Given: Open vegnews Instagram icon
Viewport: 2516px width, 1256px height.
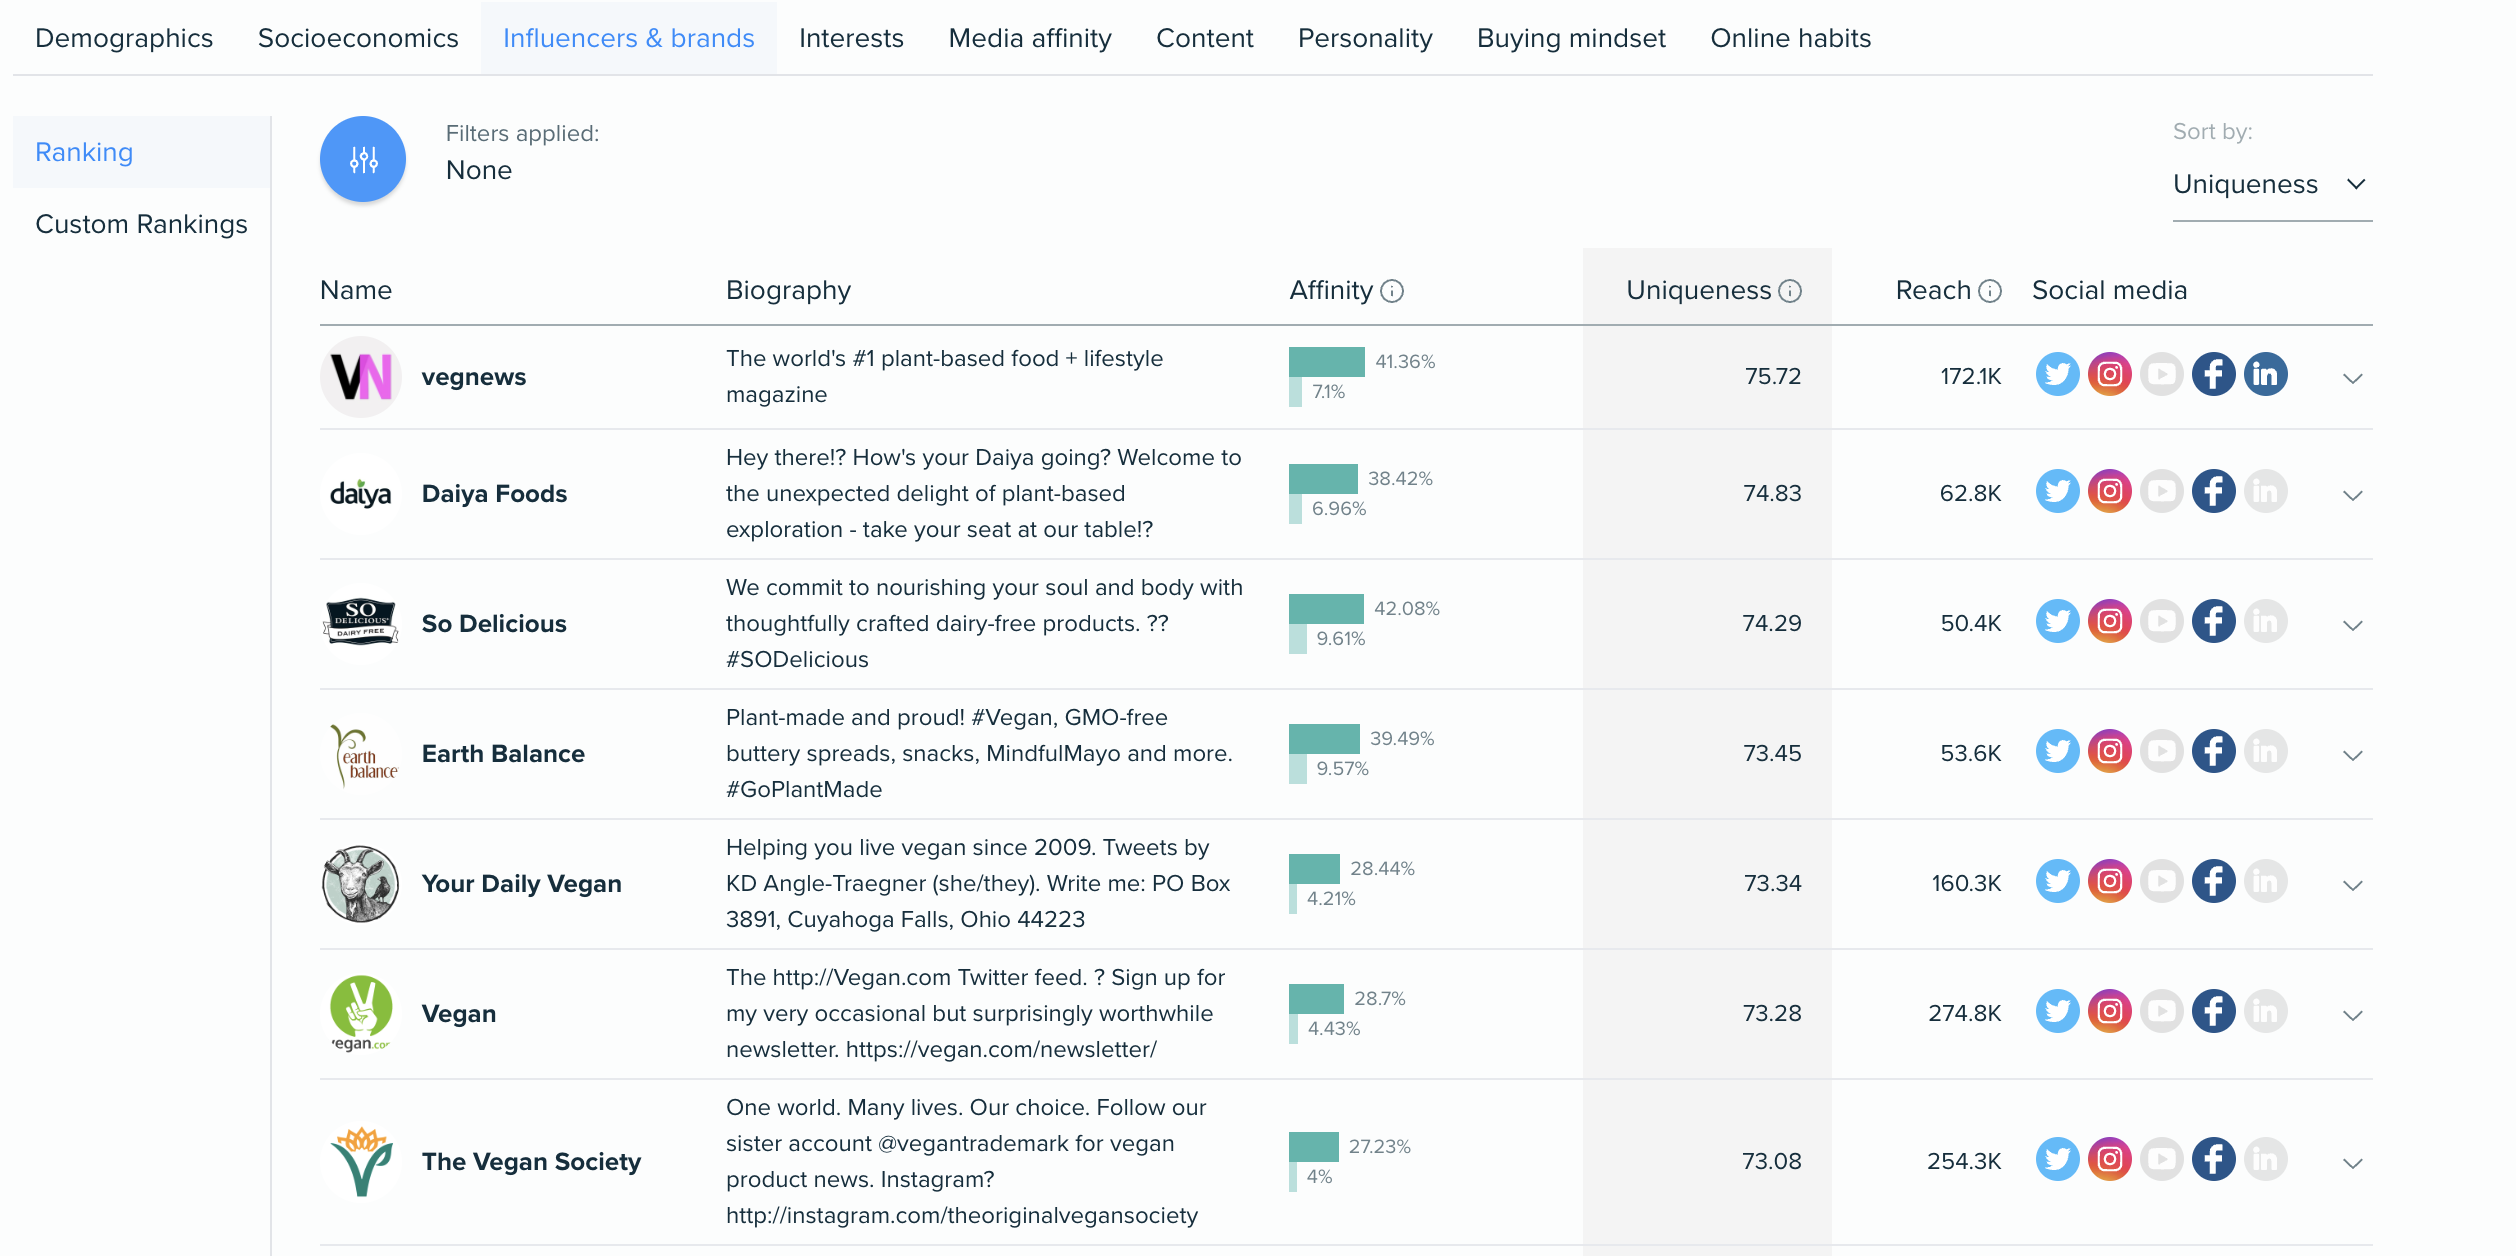Looking at the screenshot, I should click(x=2109, y=375).
